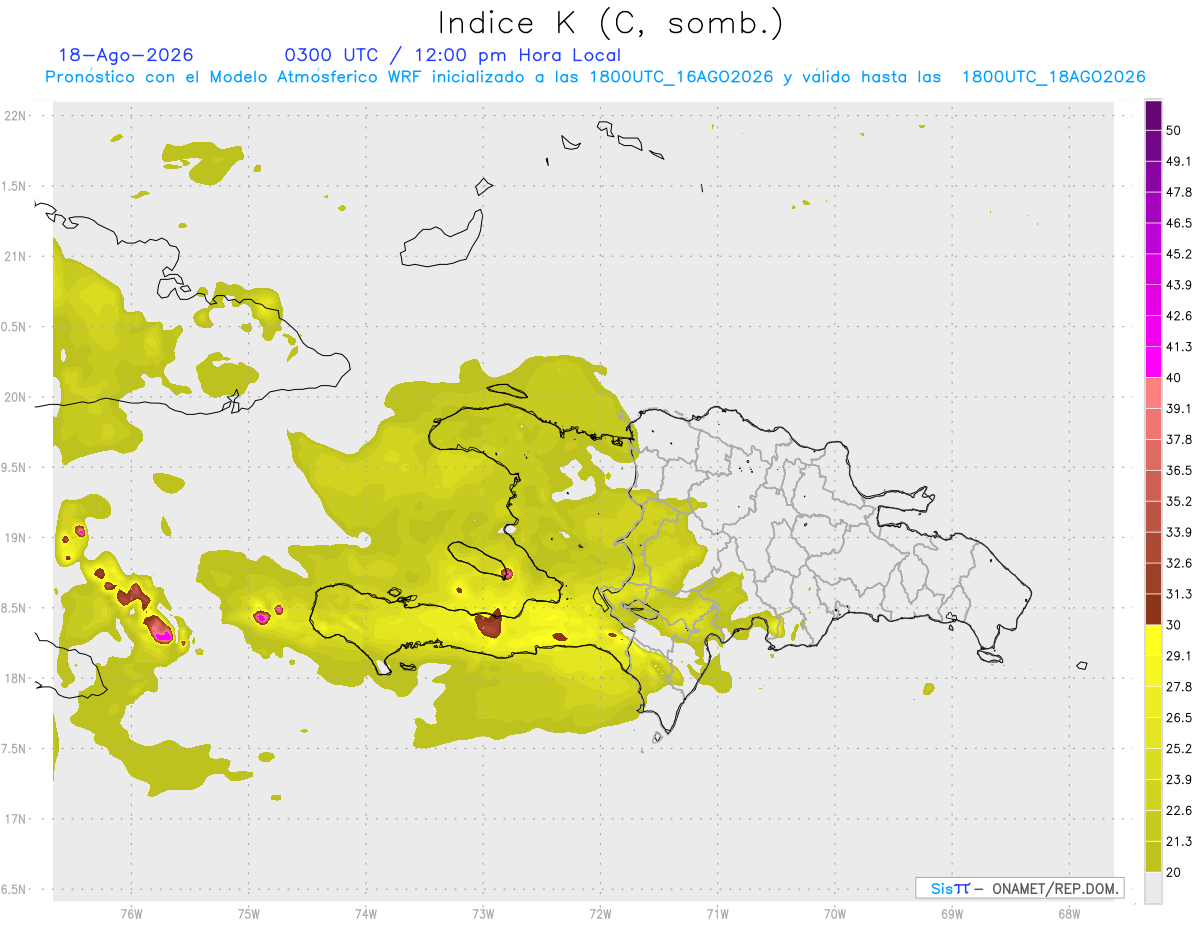1200x927 pixels.
Task: Click the legend value "25.2"
Action: [x=1178, y=749]
